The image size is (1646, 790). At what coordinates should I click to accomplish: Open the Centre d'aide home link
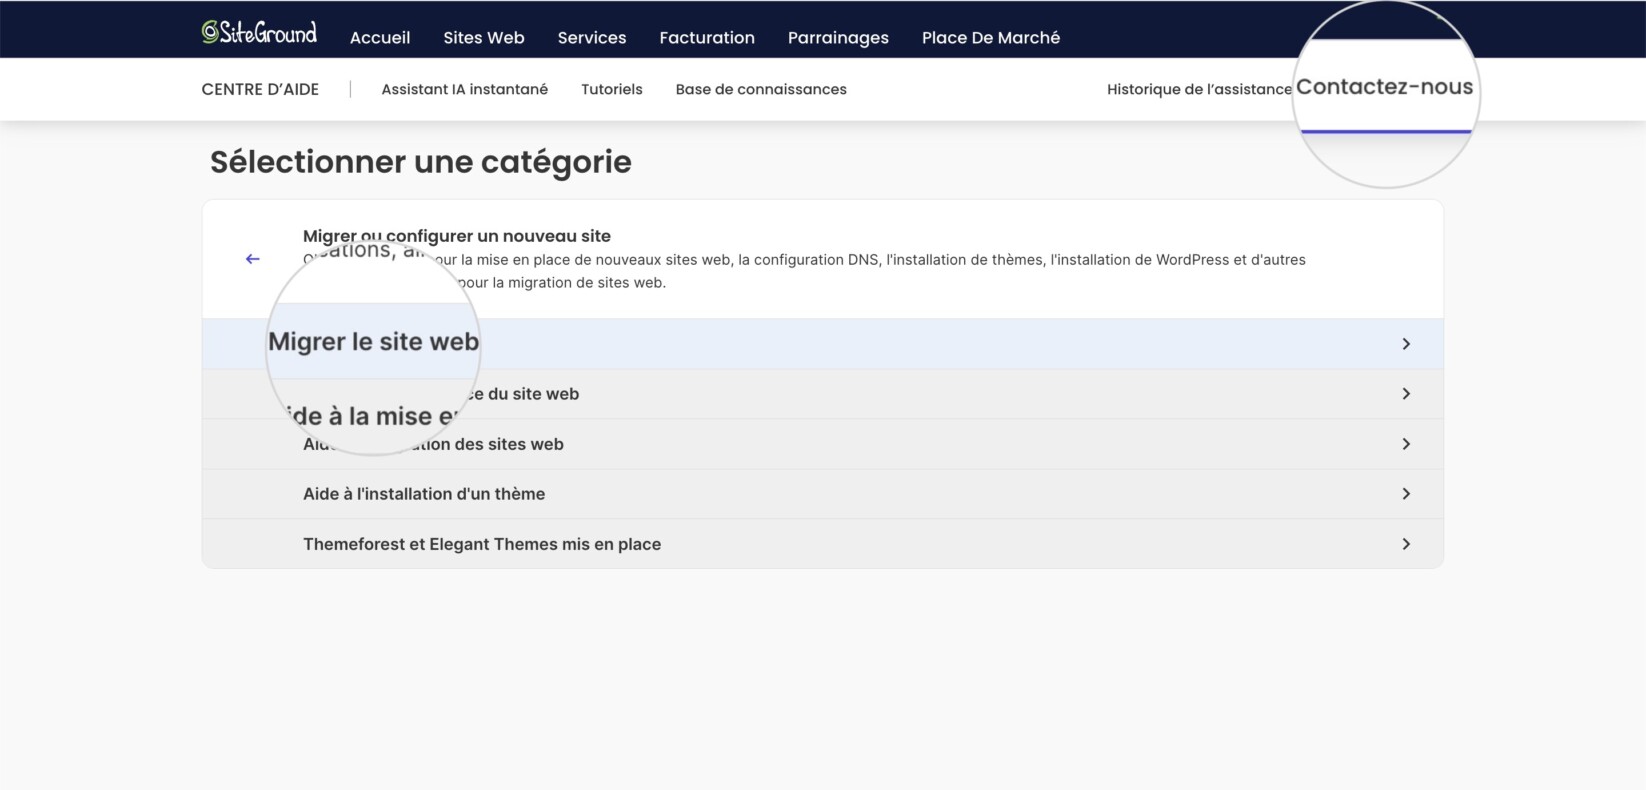pos(260,89)
